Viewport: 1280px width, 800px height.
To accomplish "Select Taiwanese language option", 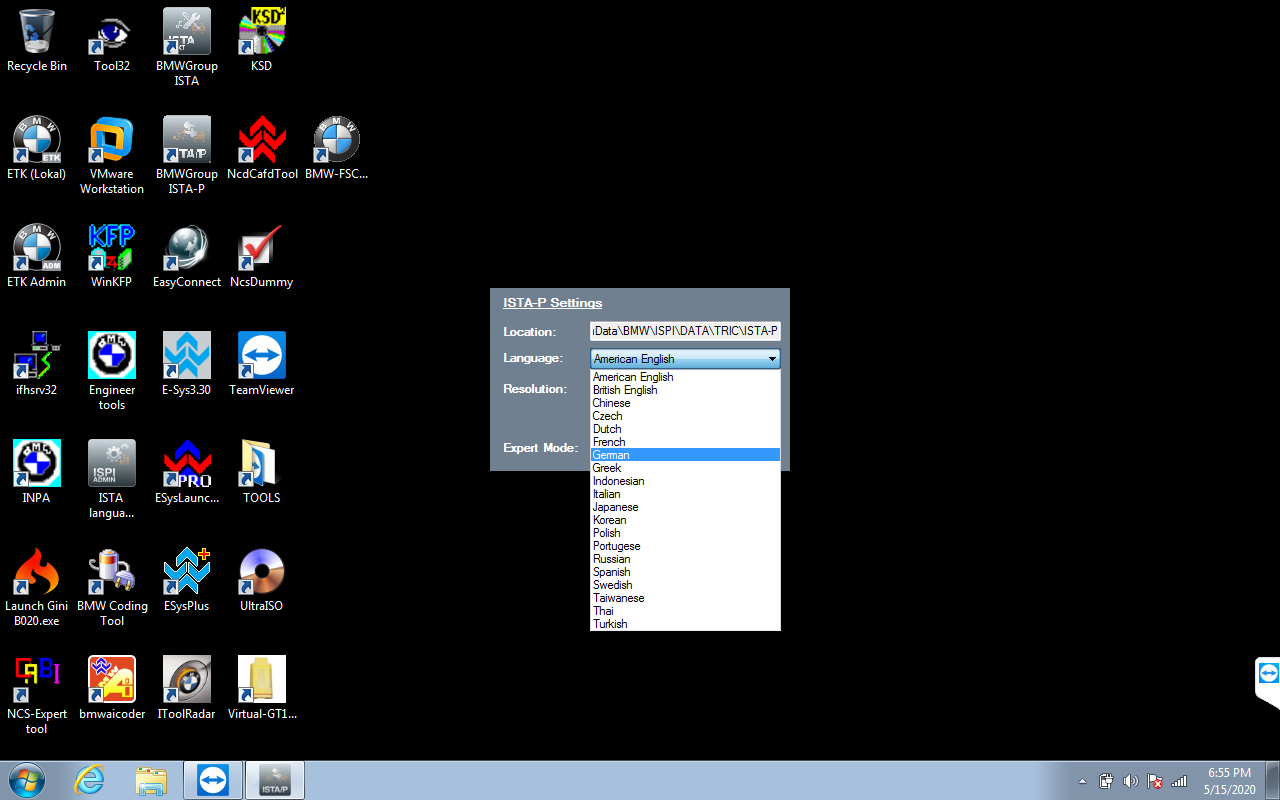I will (685, 598).
